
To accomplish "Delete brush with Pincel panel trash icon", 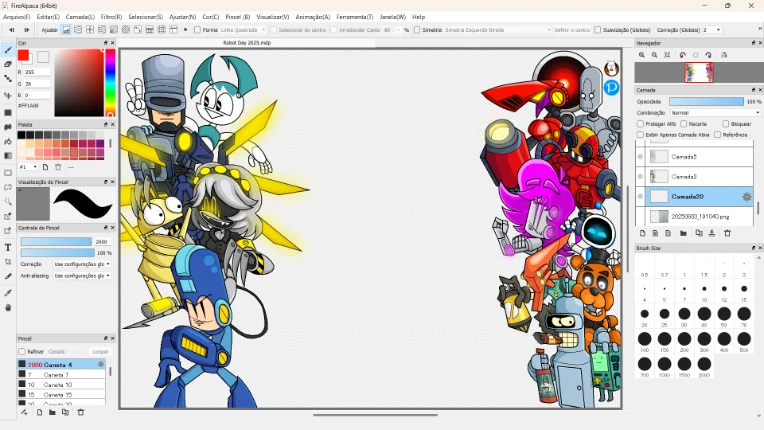I will [81, 412].
